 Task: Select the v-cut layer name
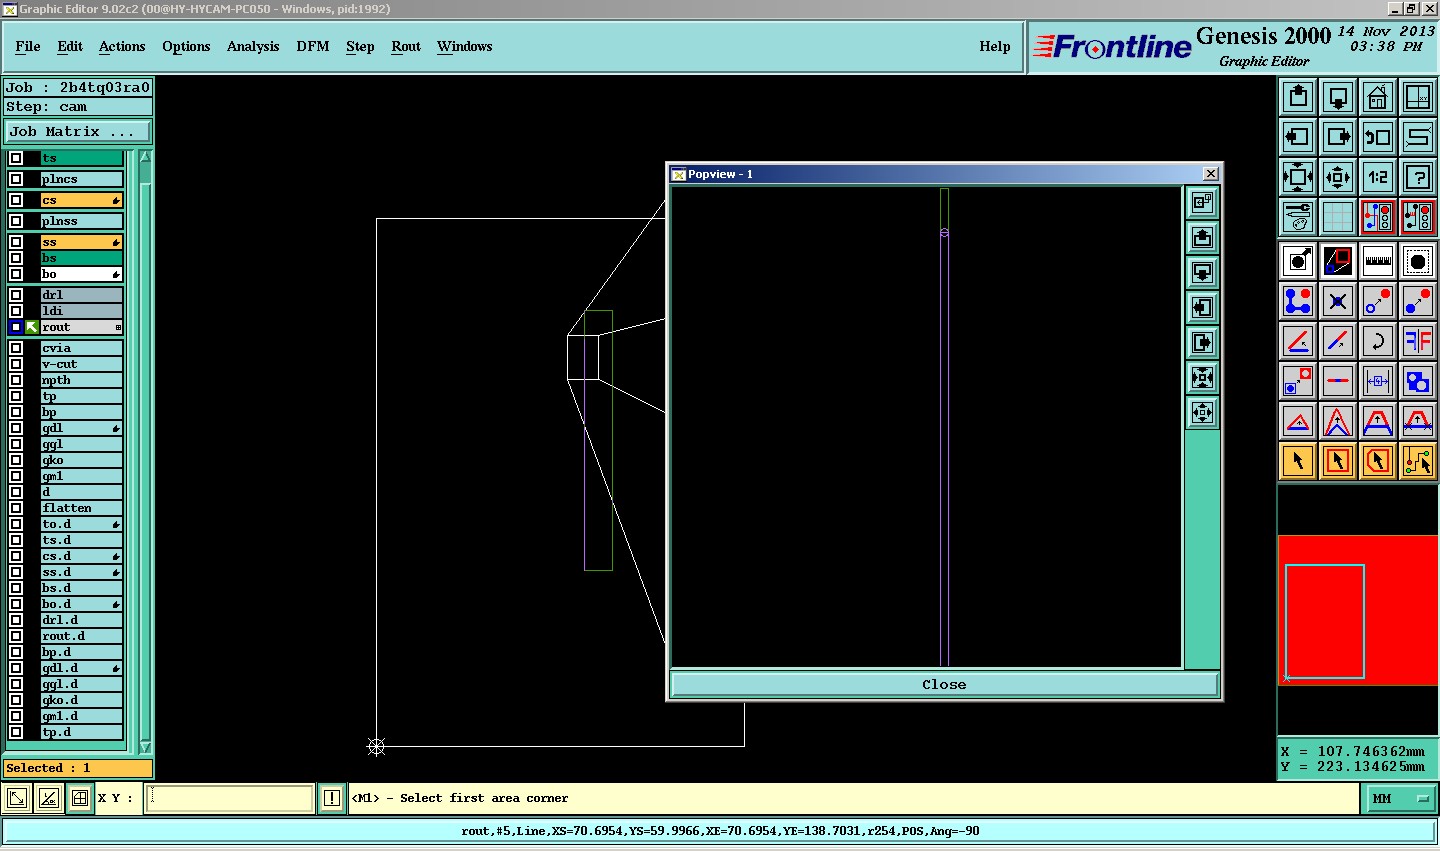pyautogui.click(x=82, y=364)
